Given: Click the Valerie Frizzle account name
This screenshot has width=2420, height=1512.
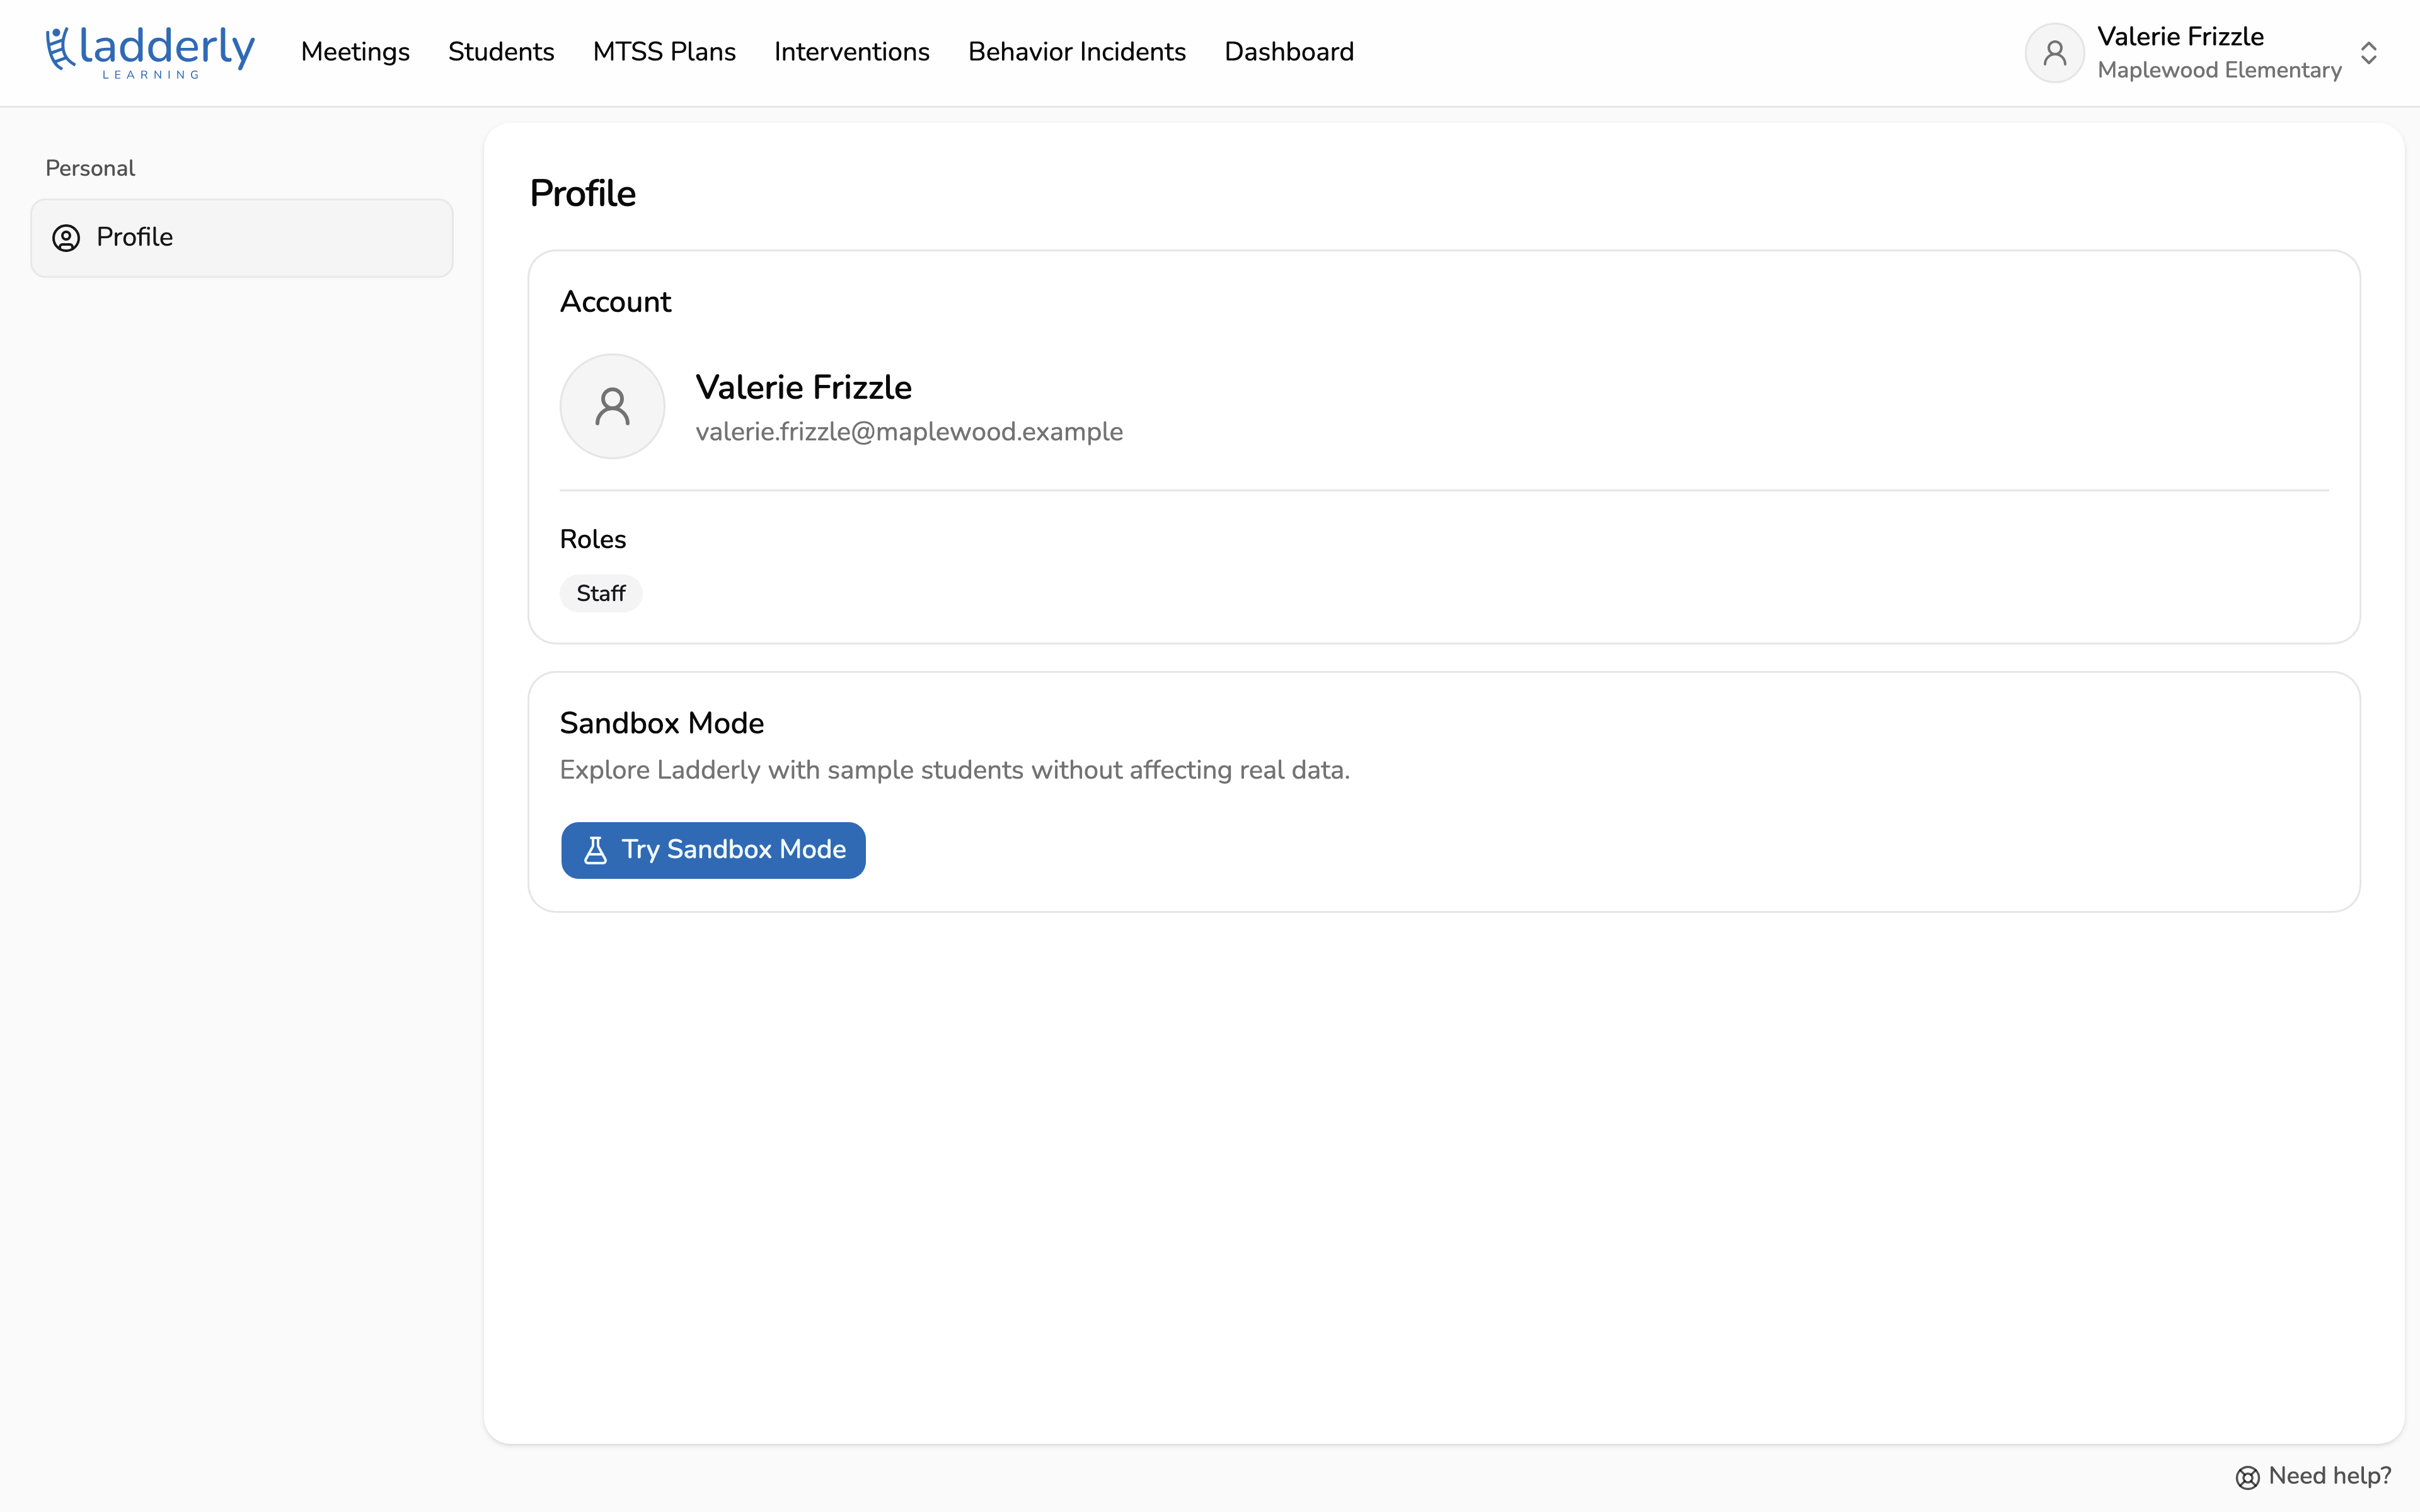Looking at the screenshot, I should tap(803, 387).
